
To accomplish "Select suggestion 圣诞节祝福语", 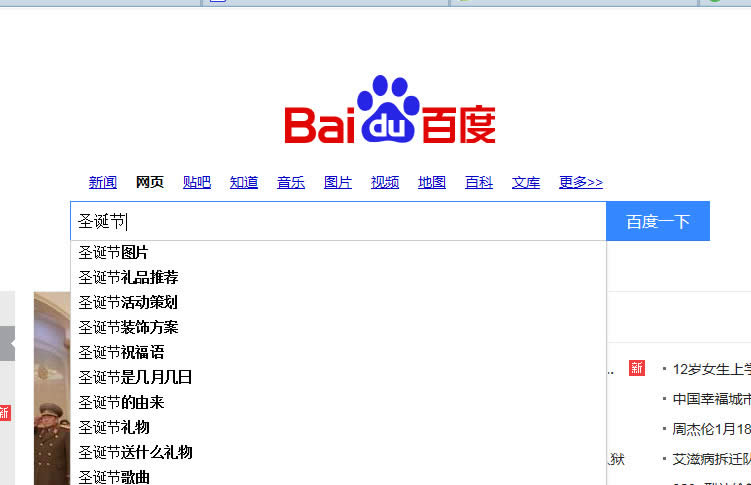I will (121, 352).
